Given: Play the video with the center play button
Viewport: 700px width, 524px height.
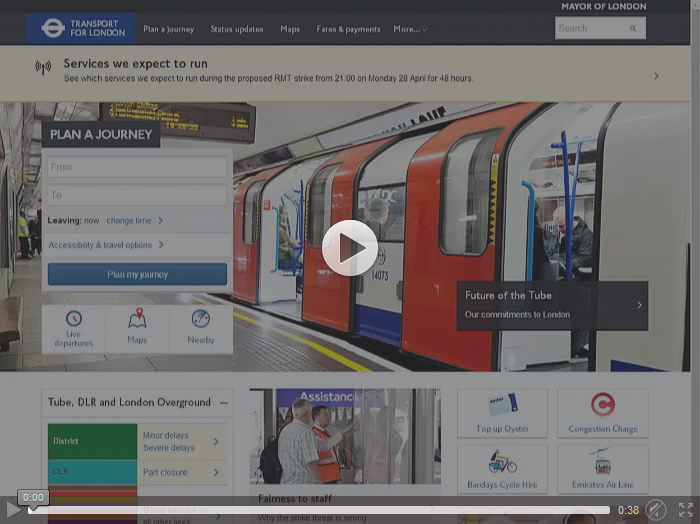Looking at the screenshot, I should (350, 248).
